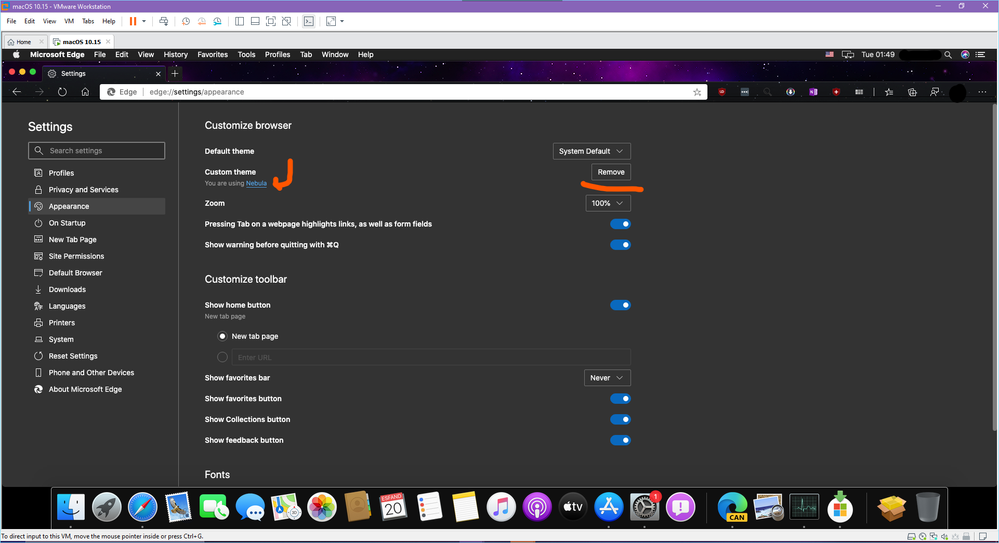Take a VM snapshot from the VMware toolbar
999x543 pixels.
point(186,21)
